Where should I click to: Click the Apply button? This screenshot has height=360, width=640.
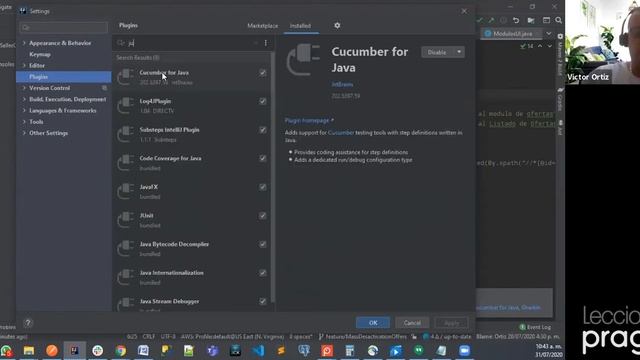click(x=451, y=322)
